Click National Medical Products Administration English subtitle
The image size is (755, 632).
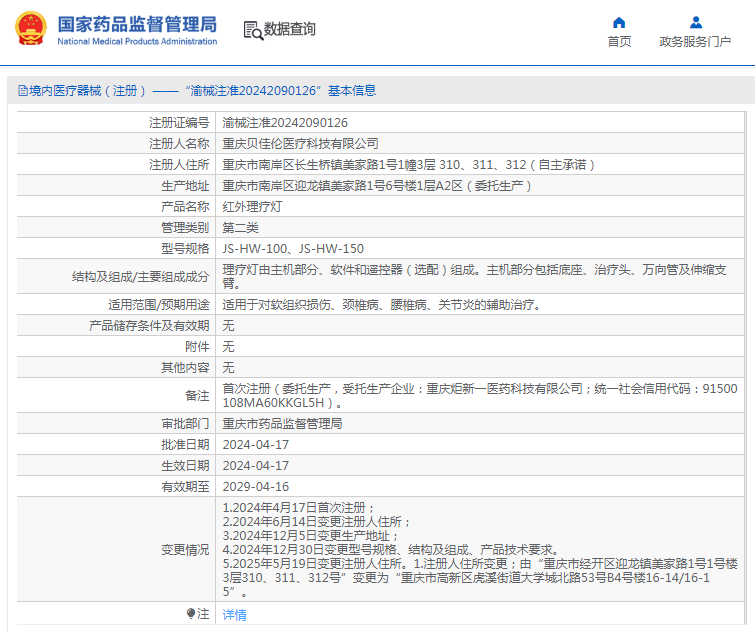point(137,41)
